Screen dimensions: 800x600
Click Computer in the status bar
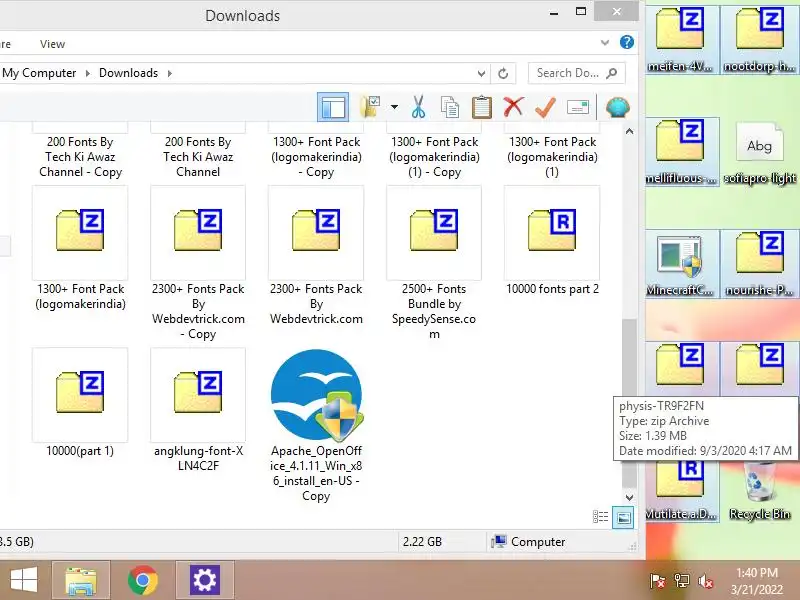(528, 542)
